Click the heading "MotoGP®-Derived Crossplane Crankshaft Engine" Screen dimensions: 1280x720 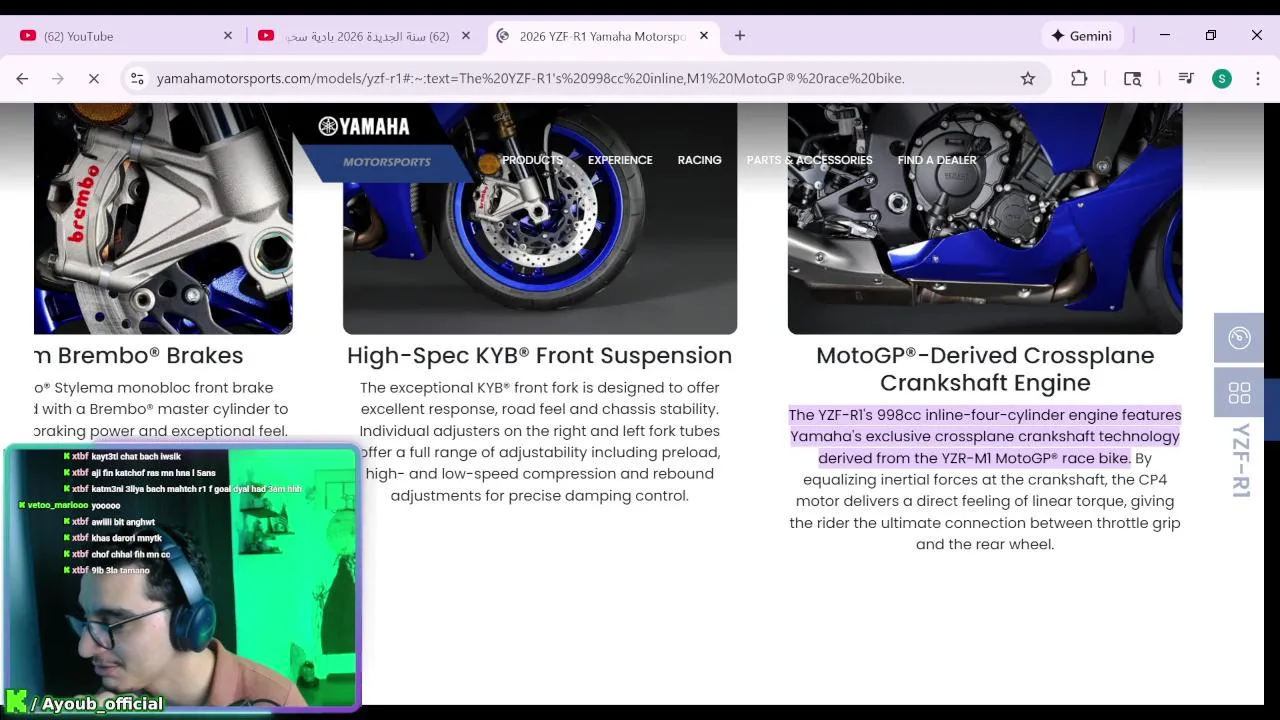tap(985, 369)
